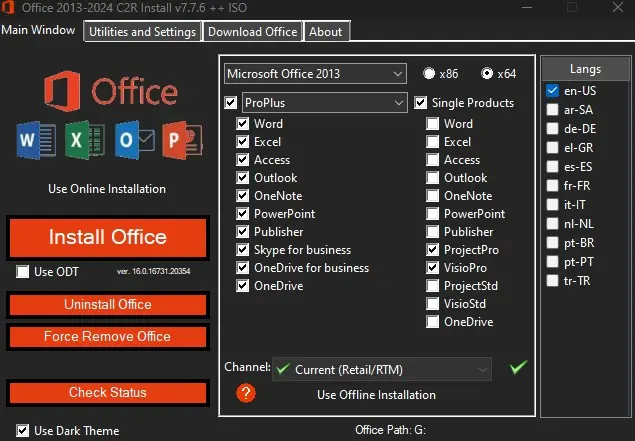Image resolution: width=635 pixels, height=441 pixels.
Task: Click the Check Status button
Action: click(x=108, y=392)
